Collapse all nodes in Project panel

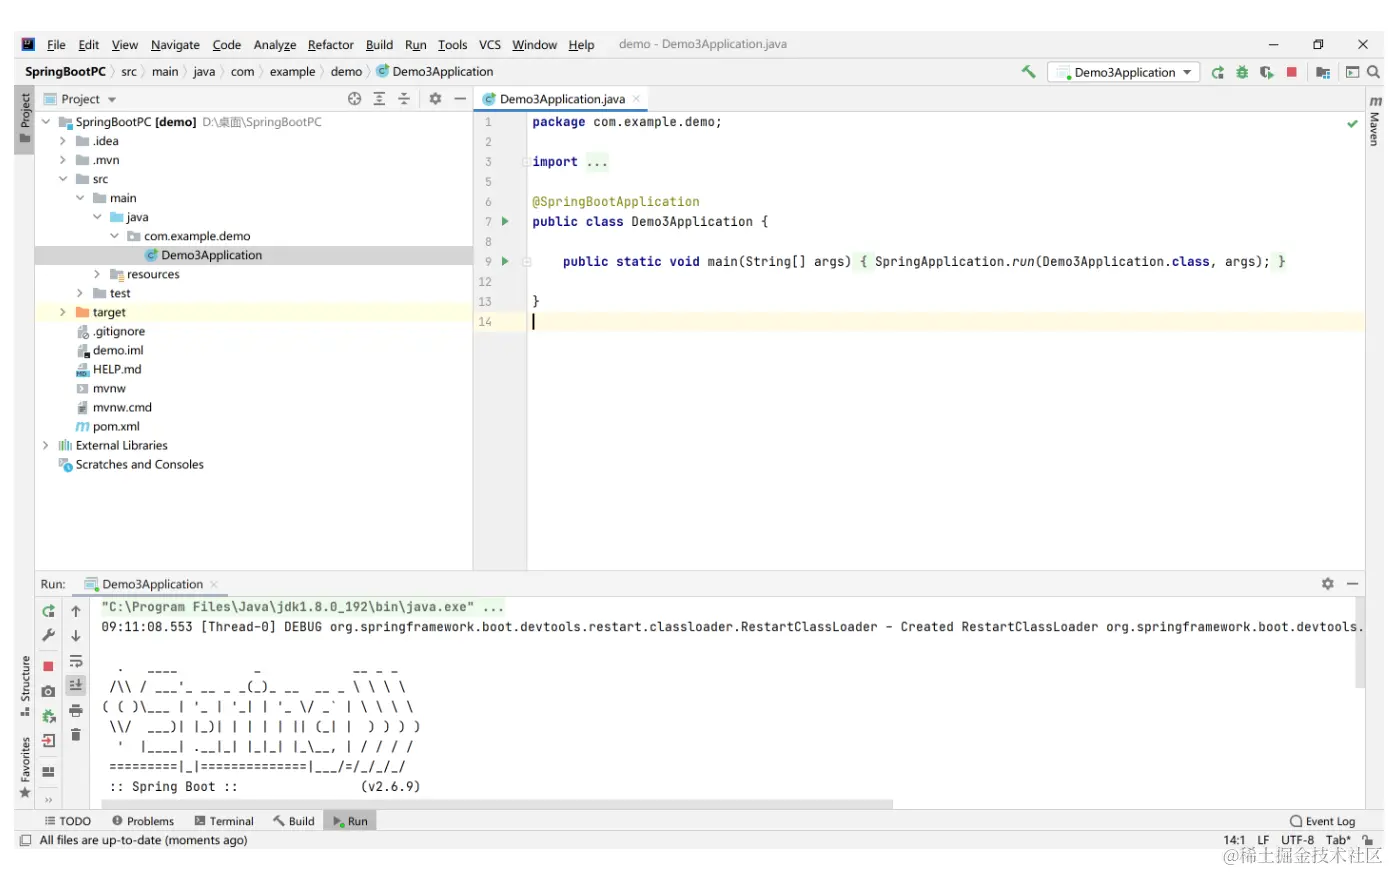[x=404, y=99]
